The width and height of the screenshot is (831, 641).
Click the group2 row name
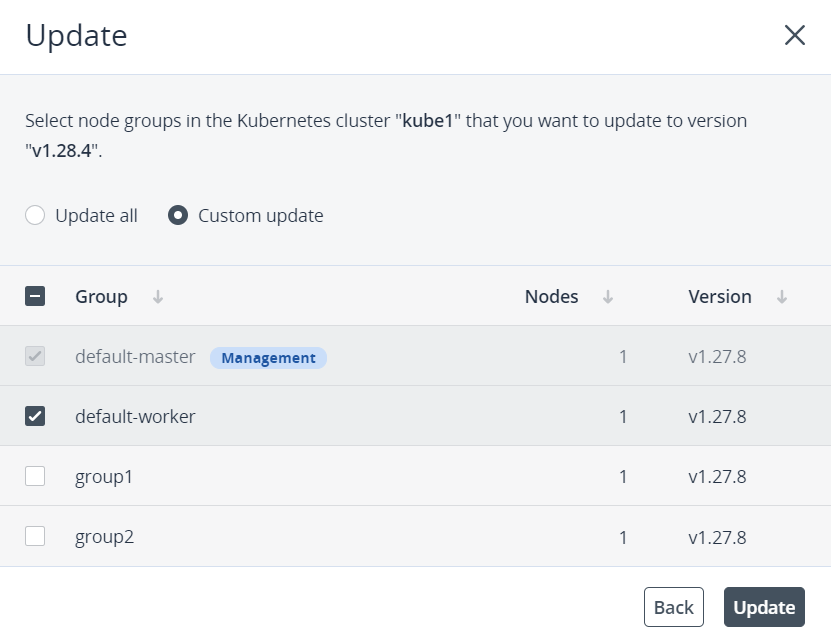[x=104, y=537]
